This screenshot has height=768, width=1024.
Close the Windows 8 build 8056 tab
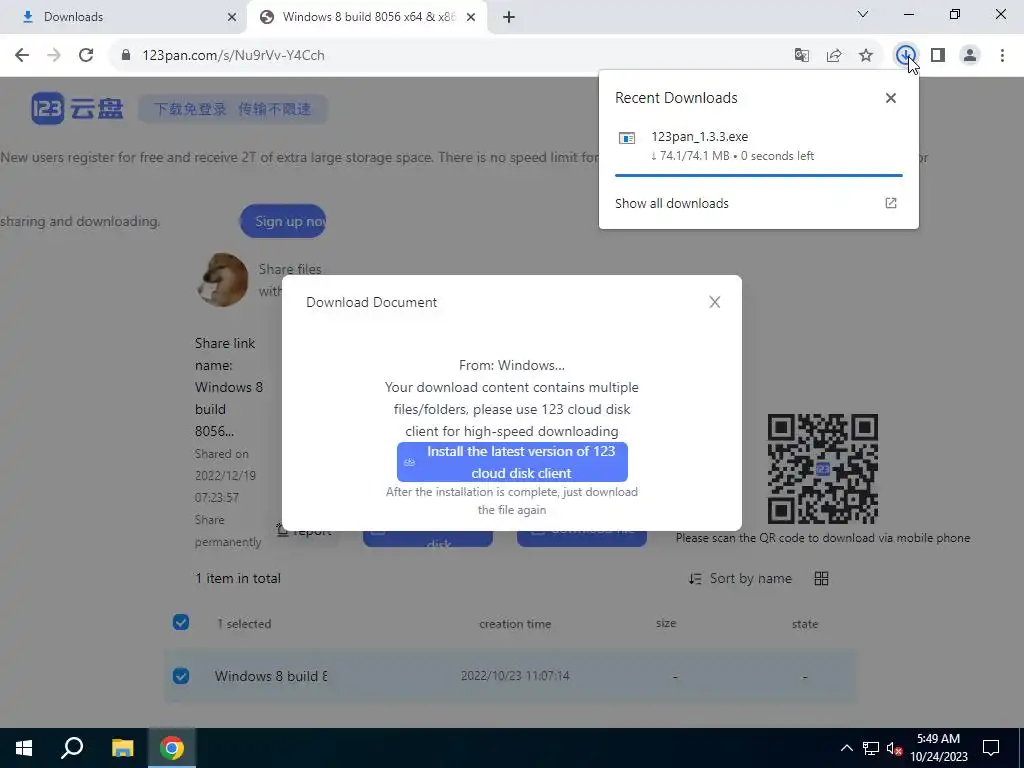(471, 17)
